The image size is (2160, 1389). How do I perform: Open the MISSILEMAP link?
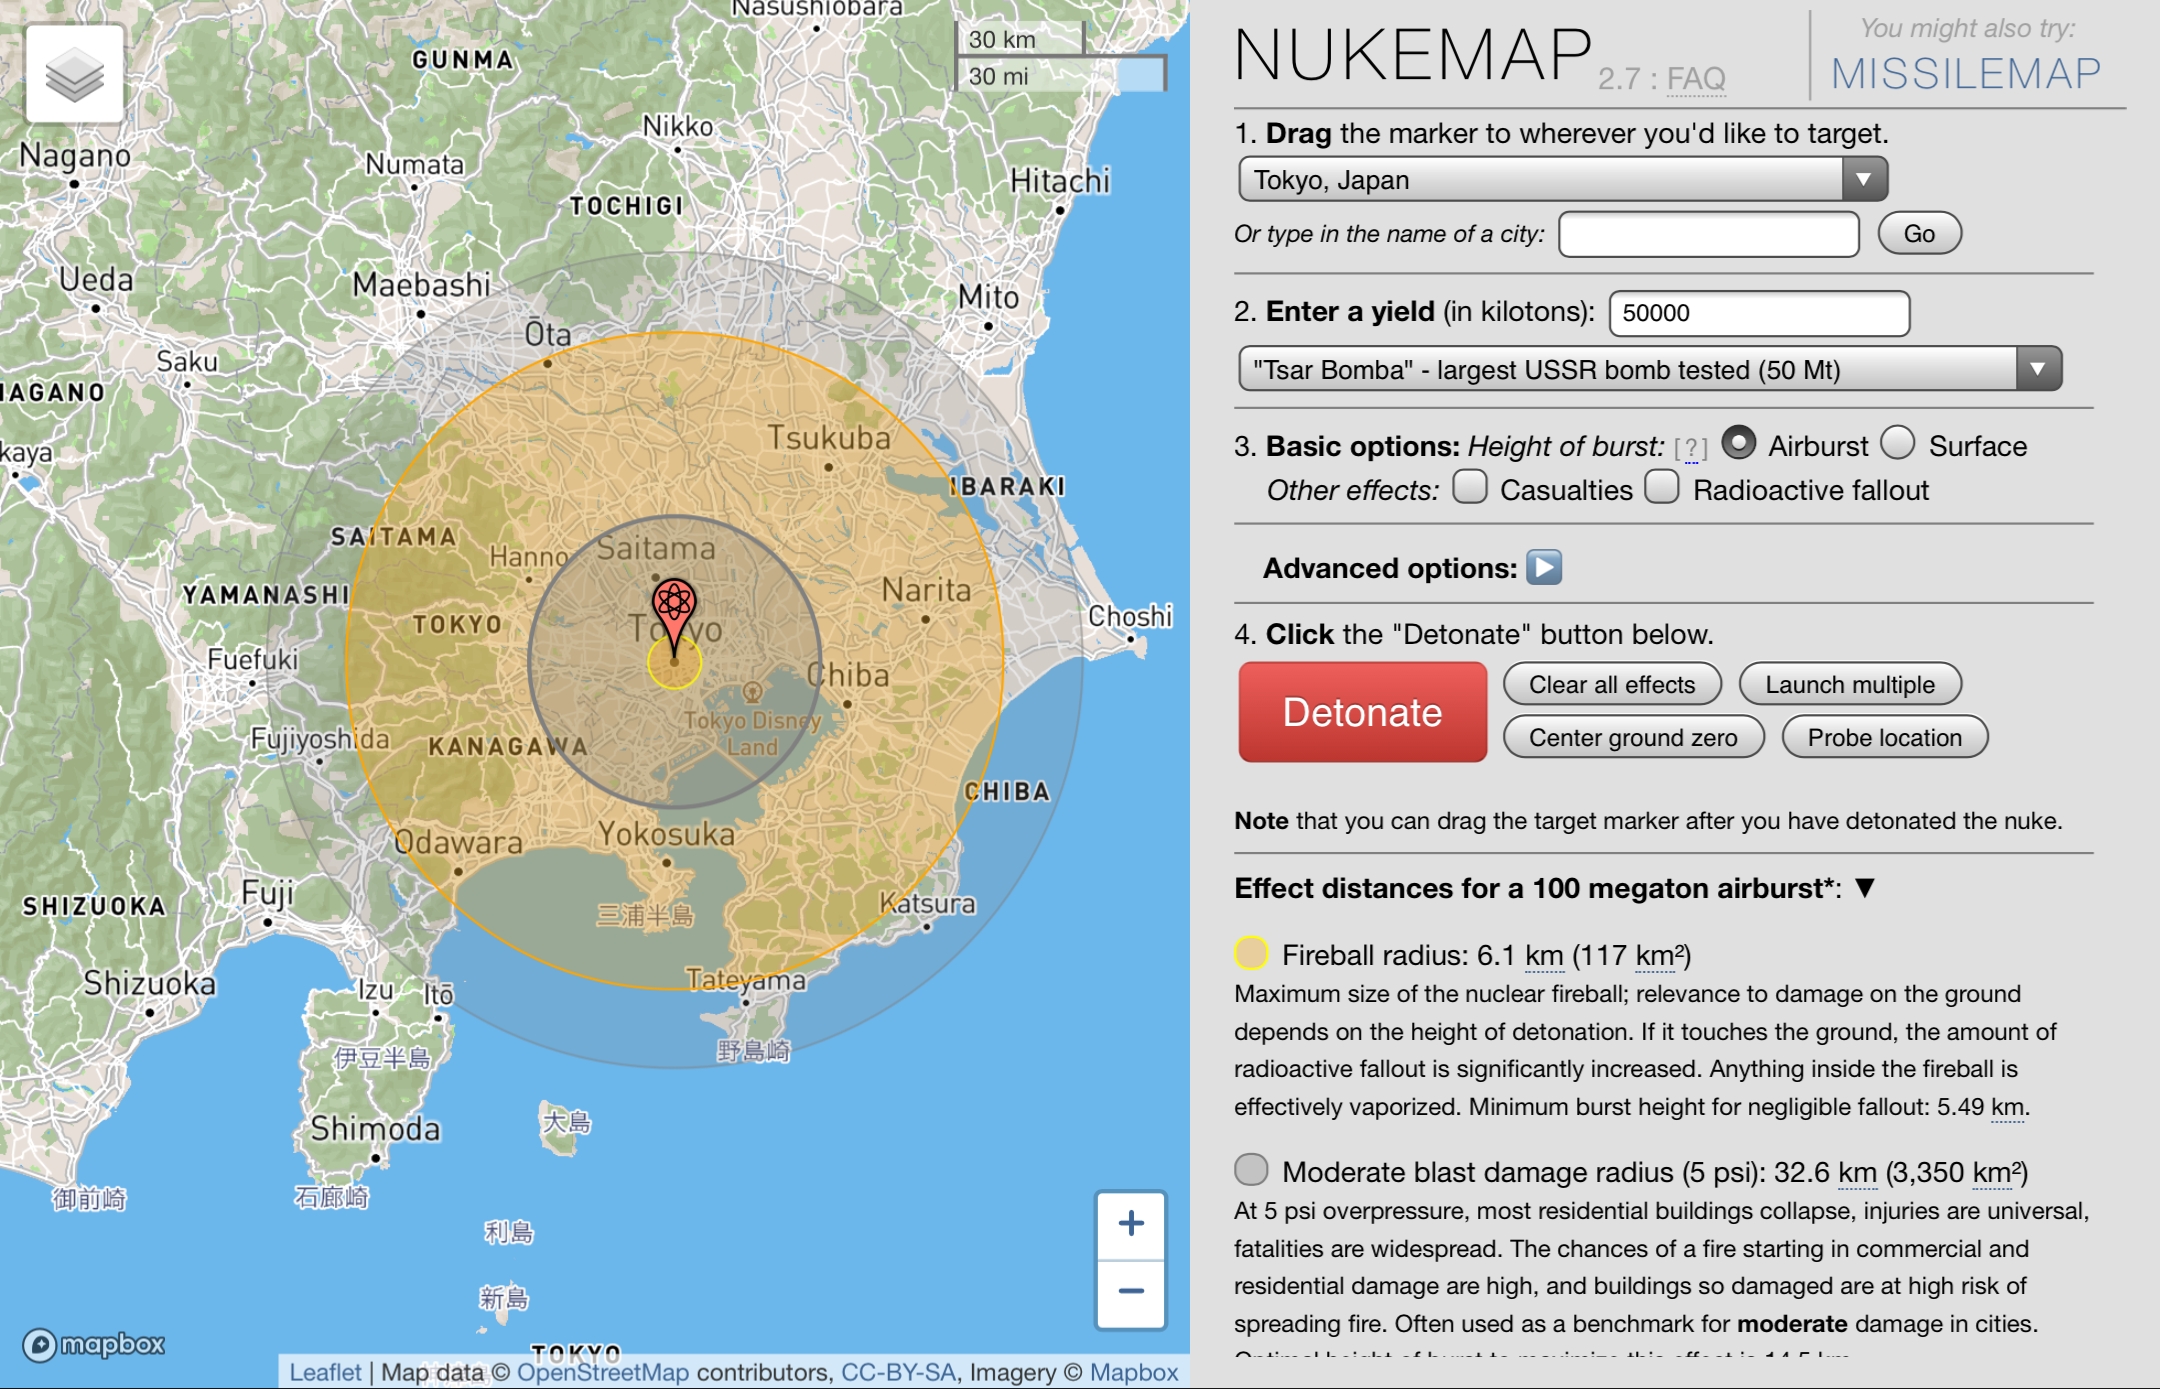click(x=1965, y=74)
